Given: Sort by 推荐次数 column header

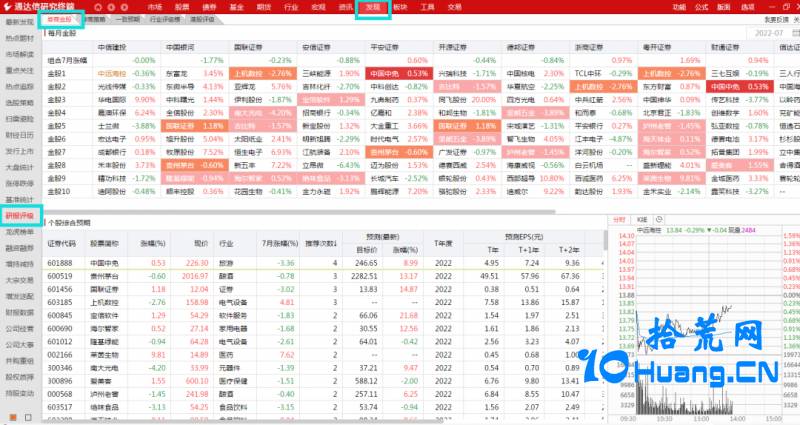Looking at the screenshot, I should coord(321,243).
